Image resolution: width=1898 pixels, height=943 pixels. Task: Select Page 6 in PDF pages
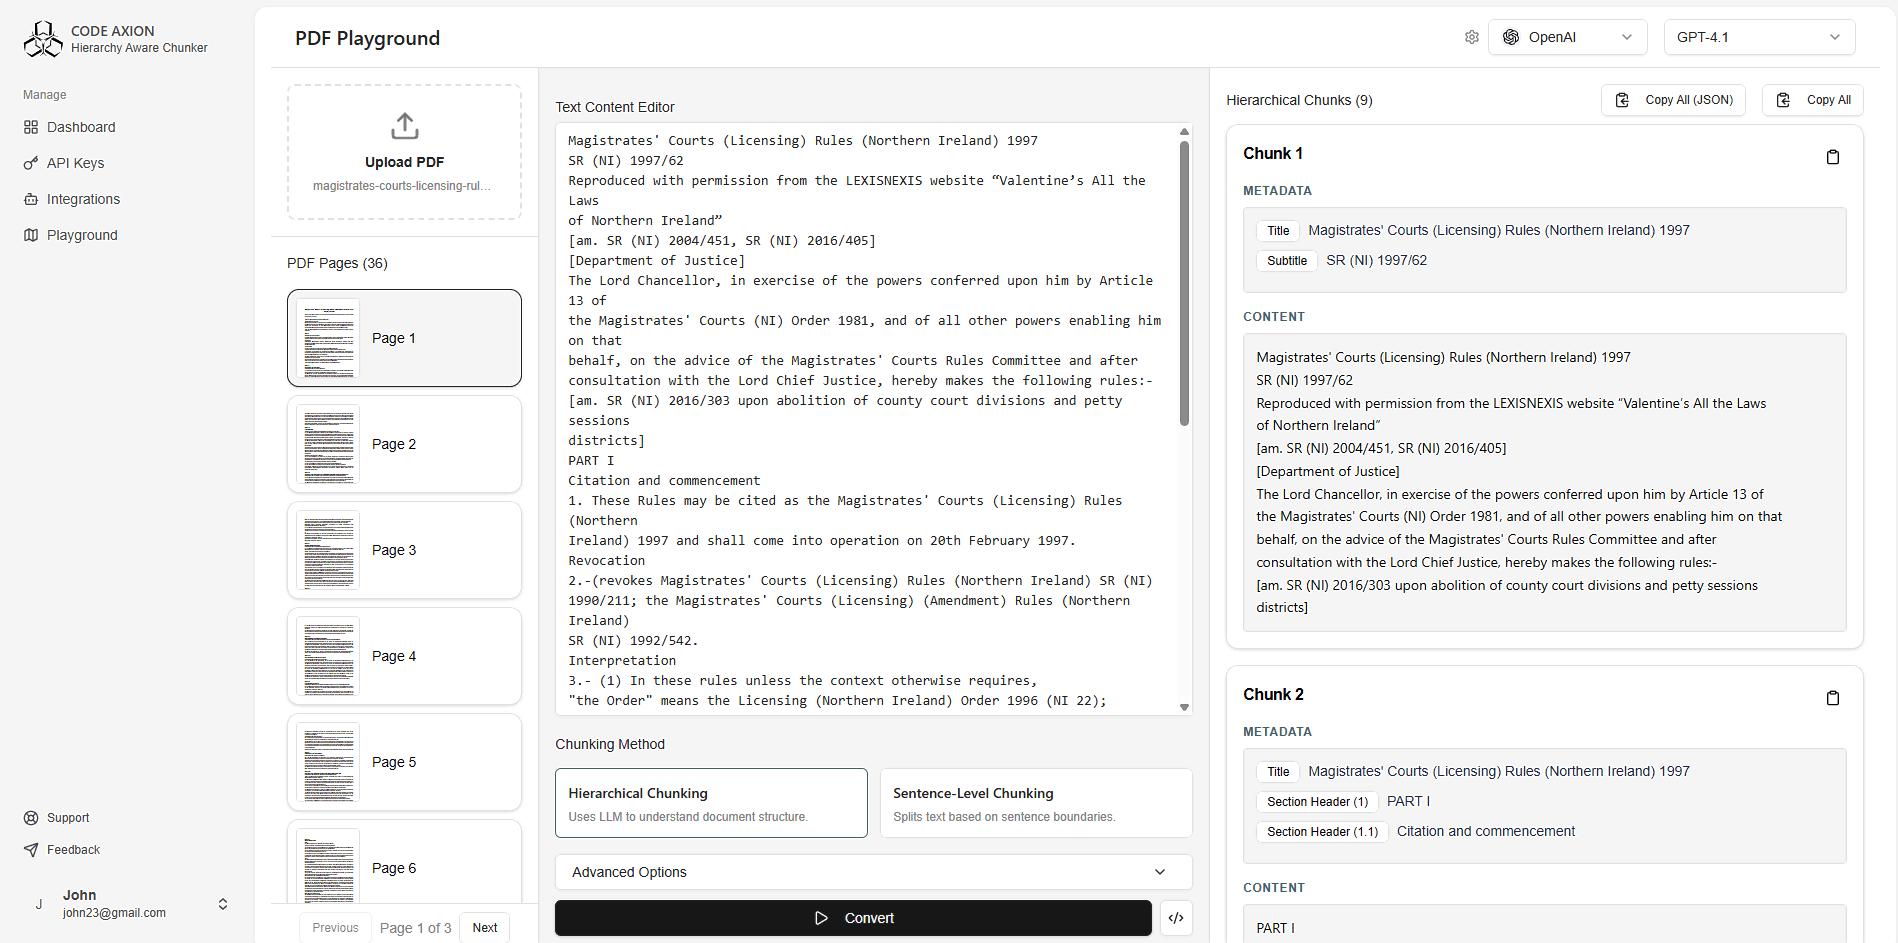pyautogui.click(x=404, y=862)
